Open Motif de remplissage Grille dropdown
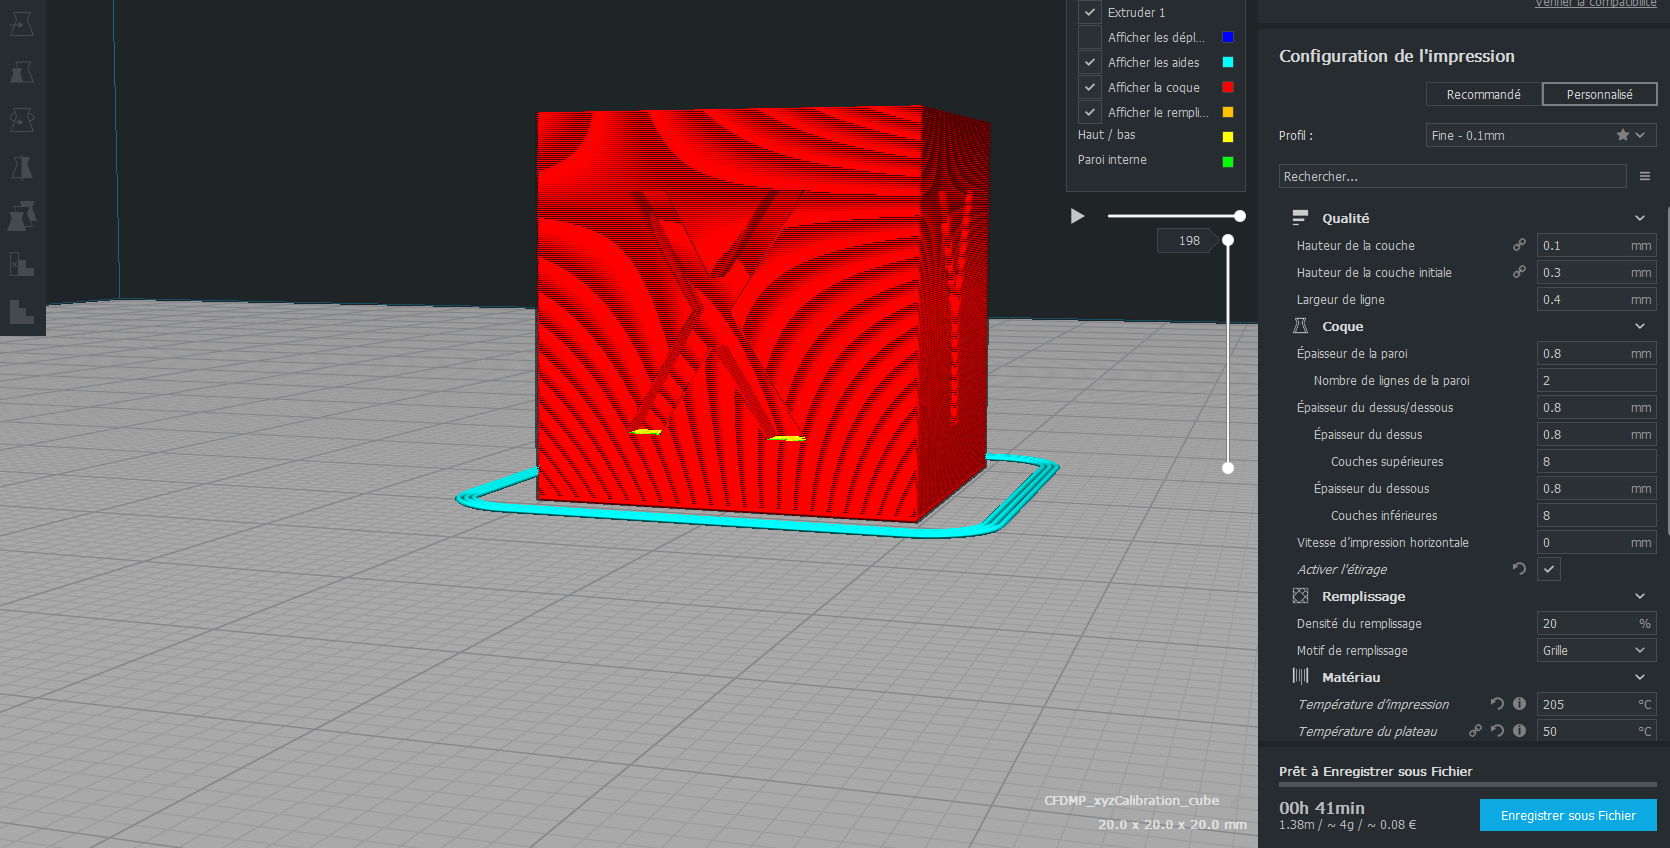The width and height of the screenshot is (1670, 848). (x=1596, y=650)
